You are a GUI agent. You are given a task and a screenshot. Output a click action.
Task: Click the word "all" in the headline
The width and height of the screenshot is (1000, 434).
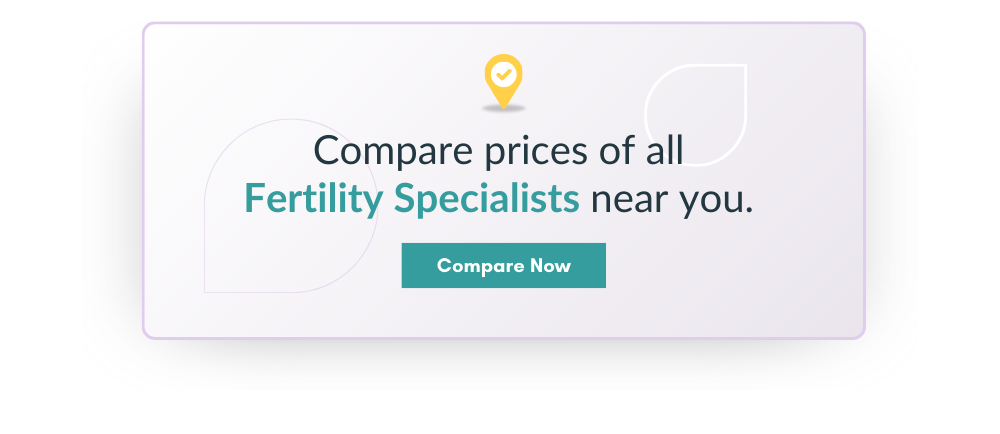665,150
